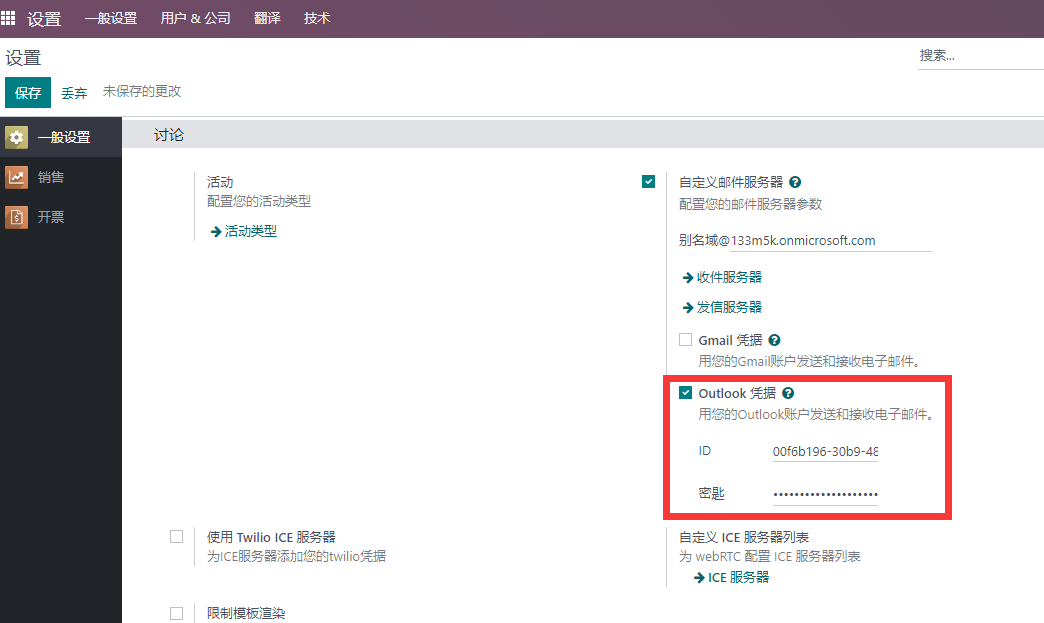Click the 自定义 ICE 服务器列表 label
This screenshot has height=623, width=1044.
744,537
